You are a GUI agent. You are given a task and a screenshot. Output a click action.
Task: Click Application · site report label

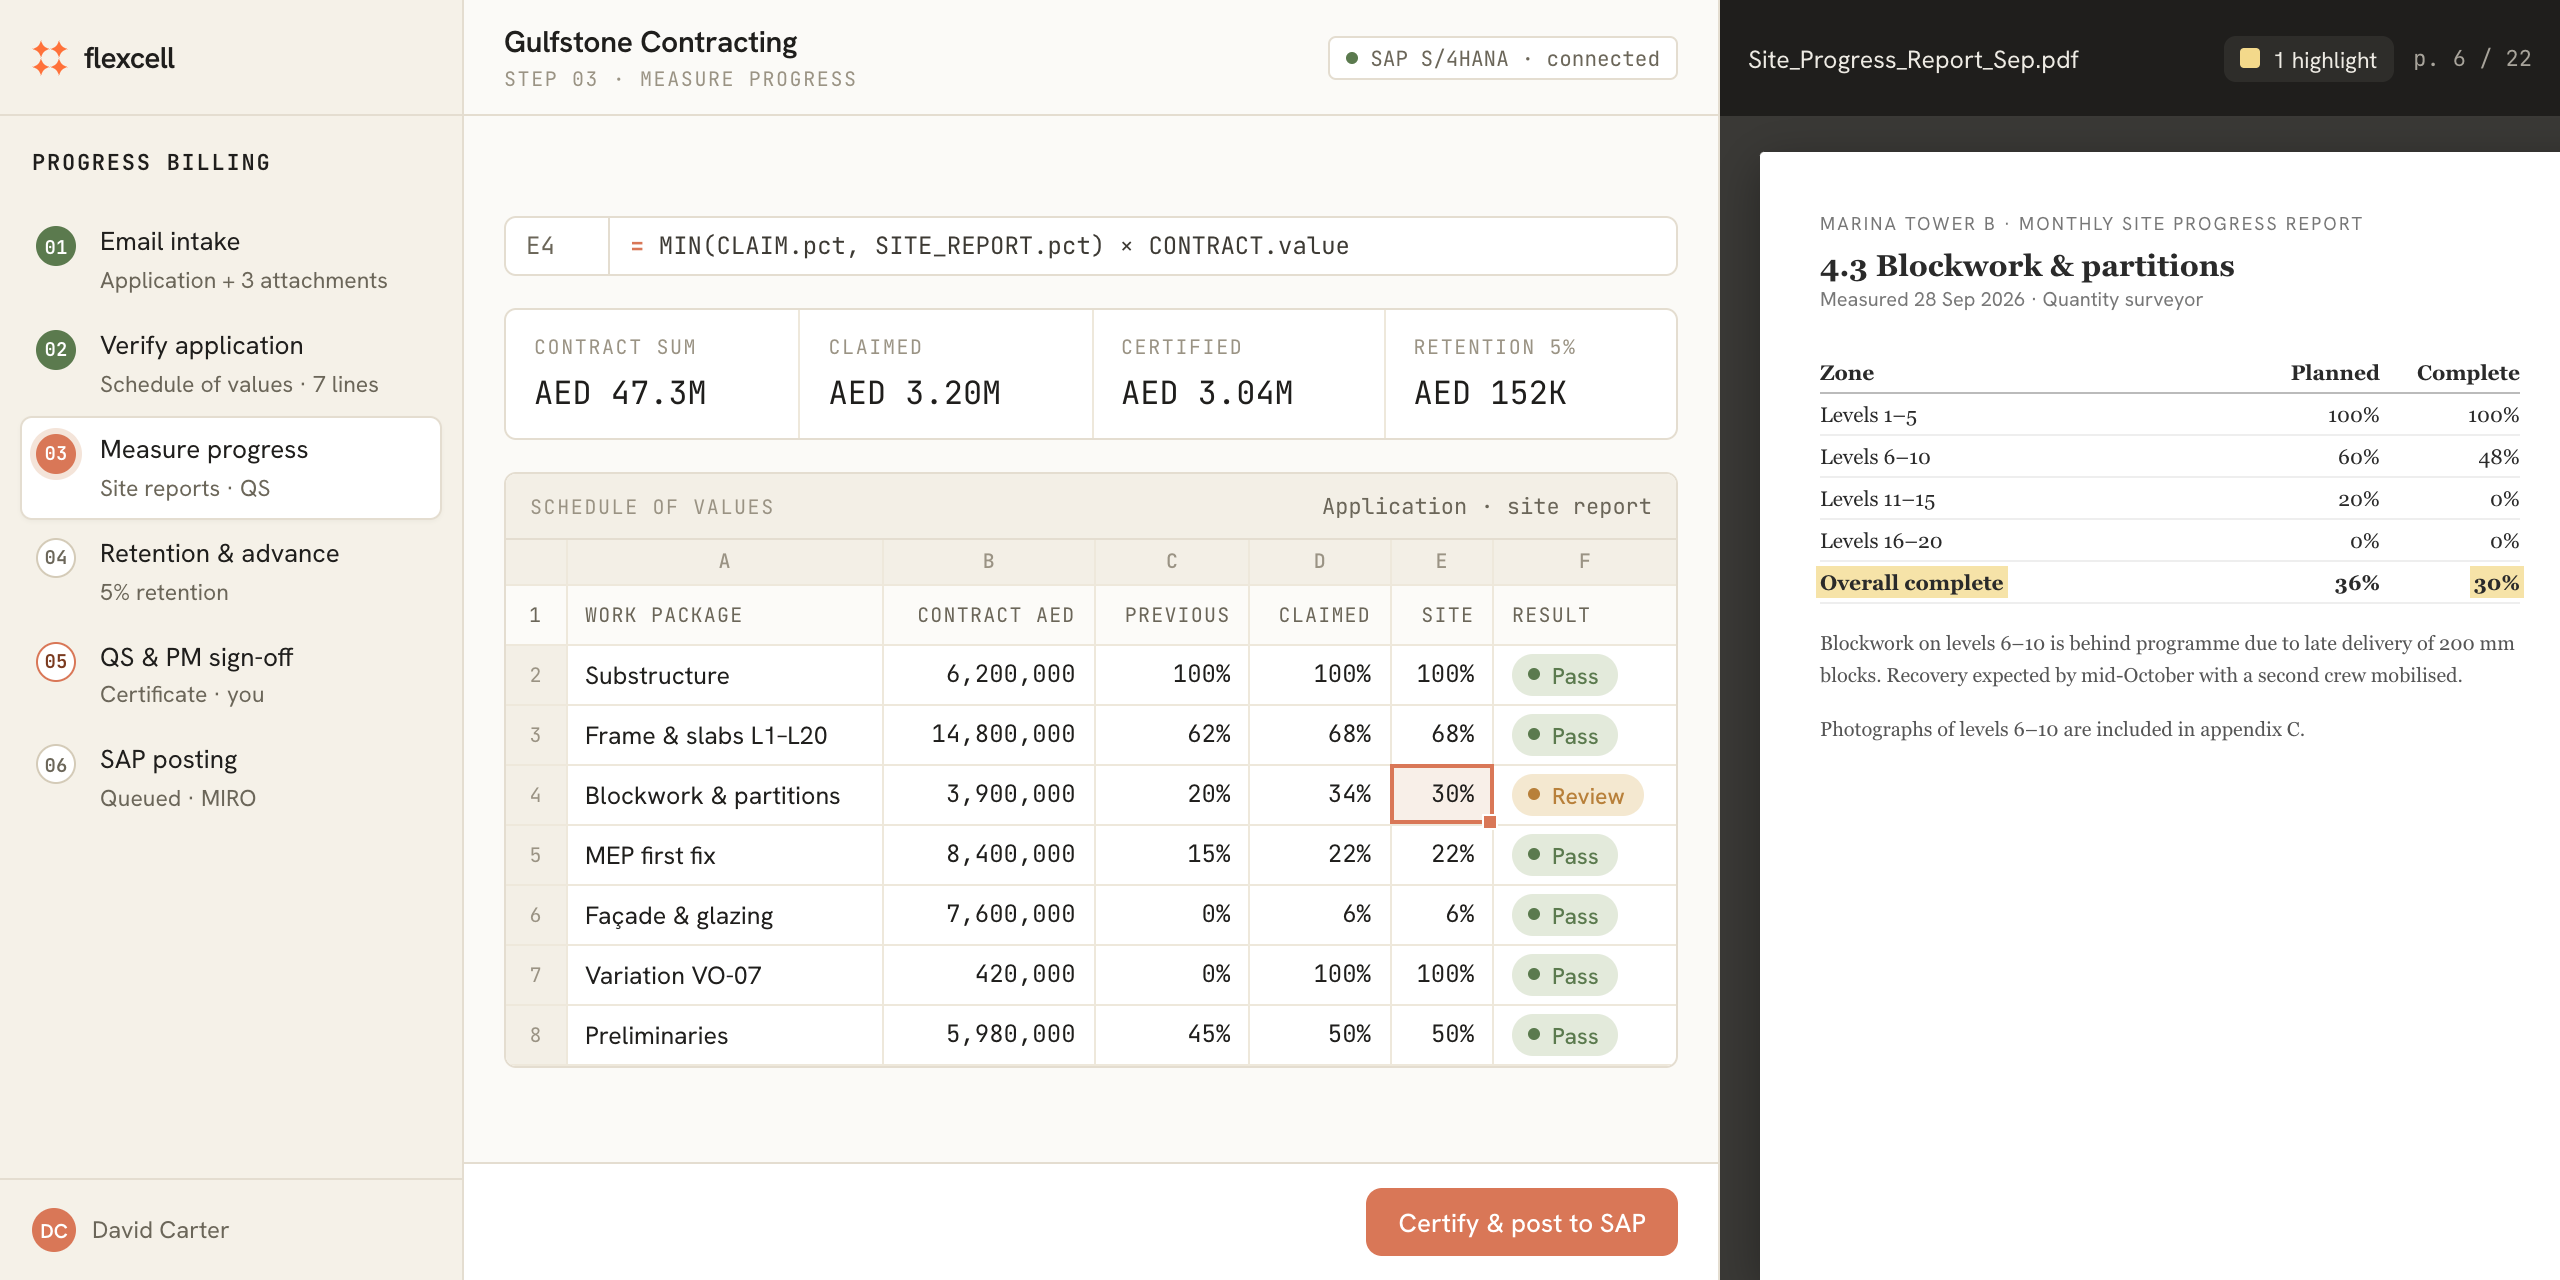[x=1486, y=507]
